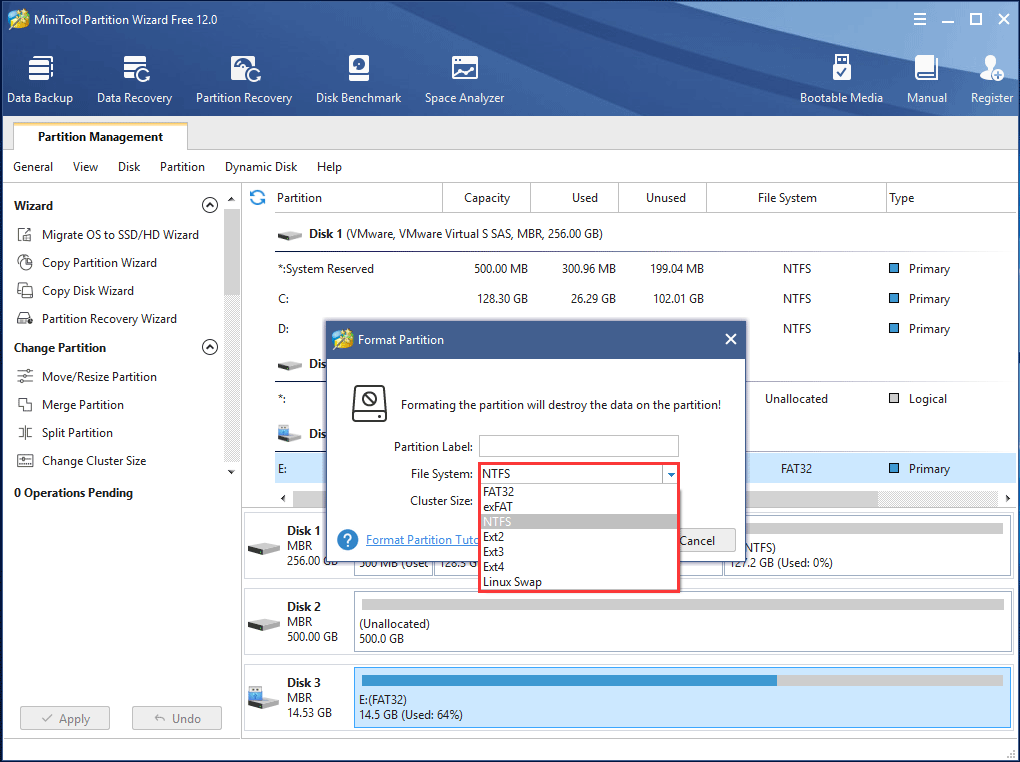
Task: Collapse the Change Partition section
Action: pyautogui.click(x=210, y=346)
